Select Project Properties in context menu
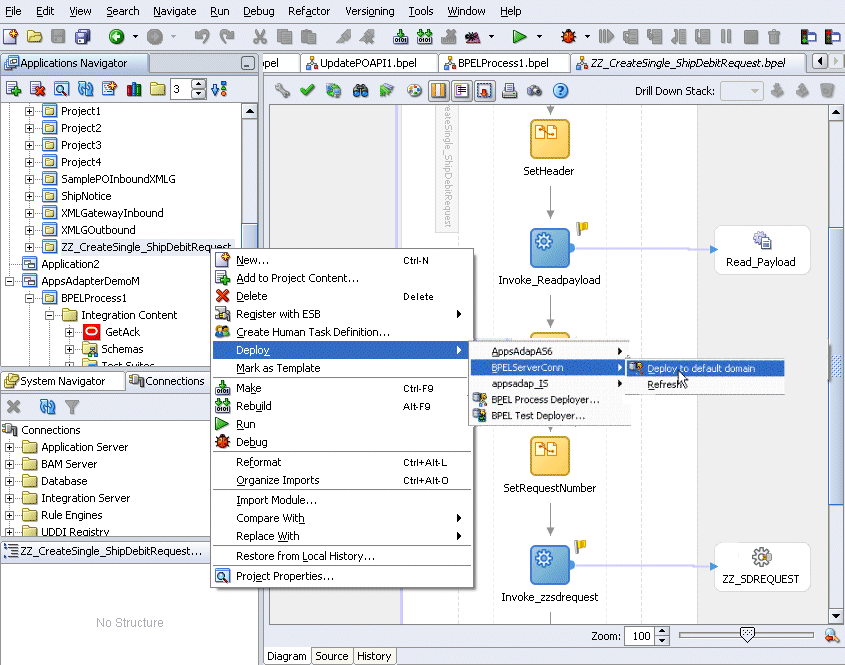The image size is (845, 665). click(342, 576)
